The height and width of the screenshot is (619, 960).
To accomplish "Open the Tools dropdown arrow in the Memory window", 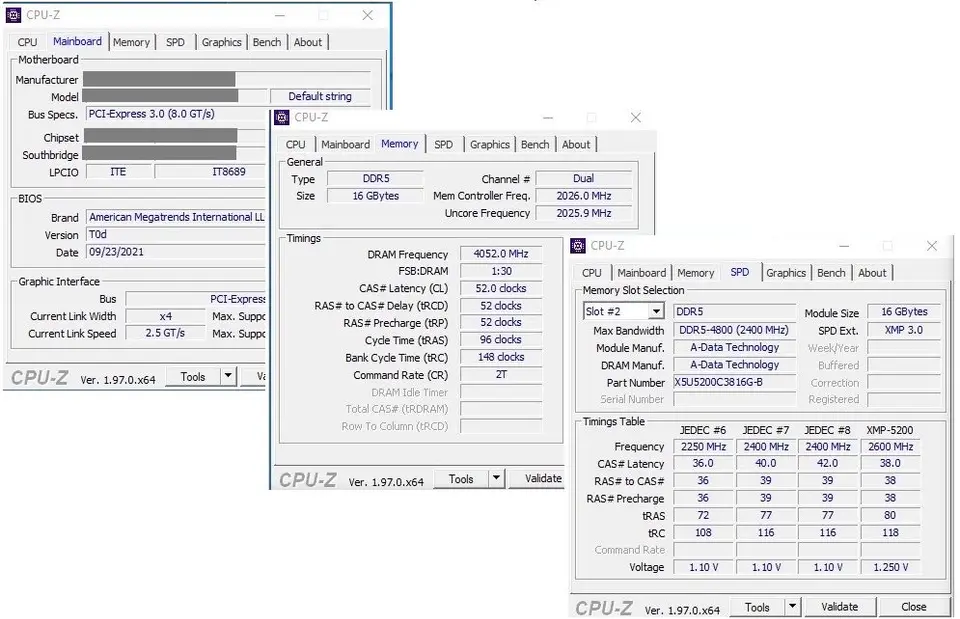I will (x=495, y=478).
